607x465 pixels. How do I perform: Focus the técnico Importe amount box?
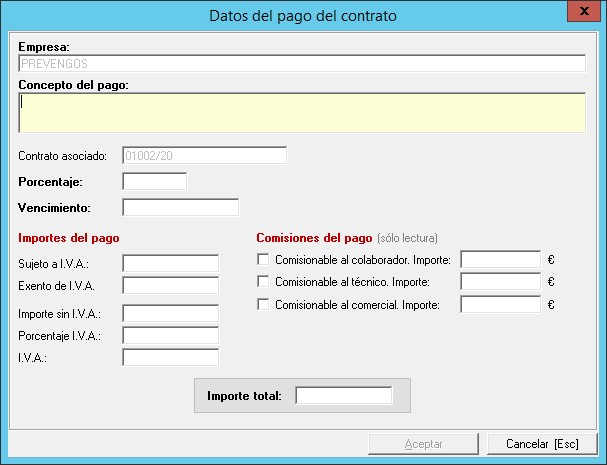coord(500,282)
